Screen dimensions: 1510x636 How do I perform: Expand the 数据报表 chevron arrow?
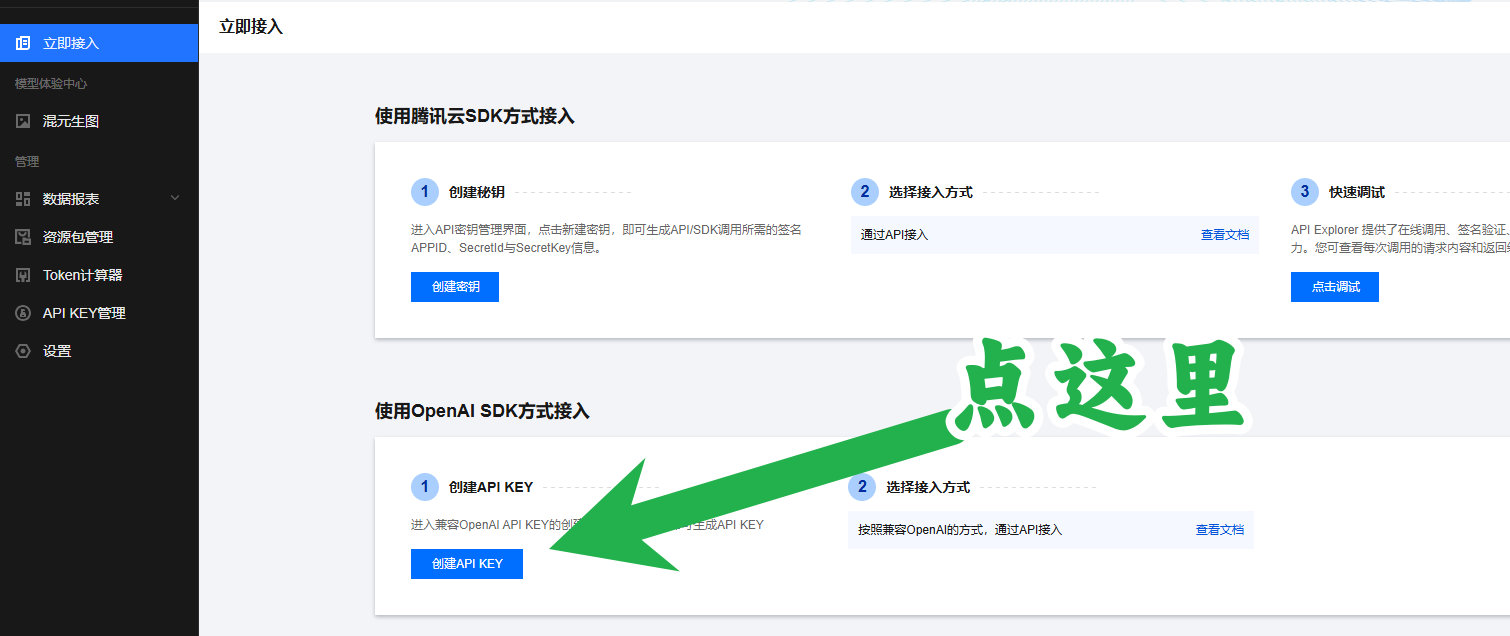pos(175,198)
